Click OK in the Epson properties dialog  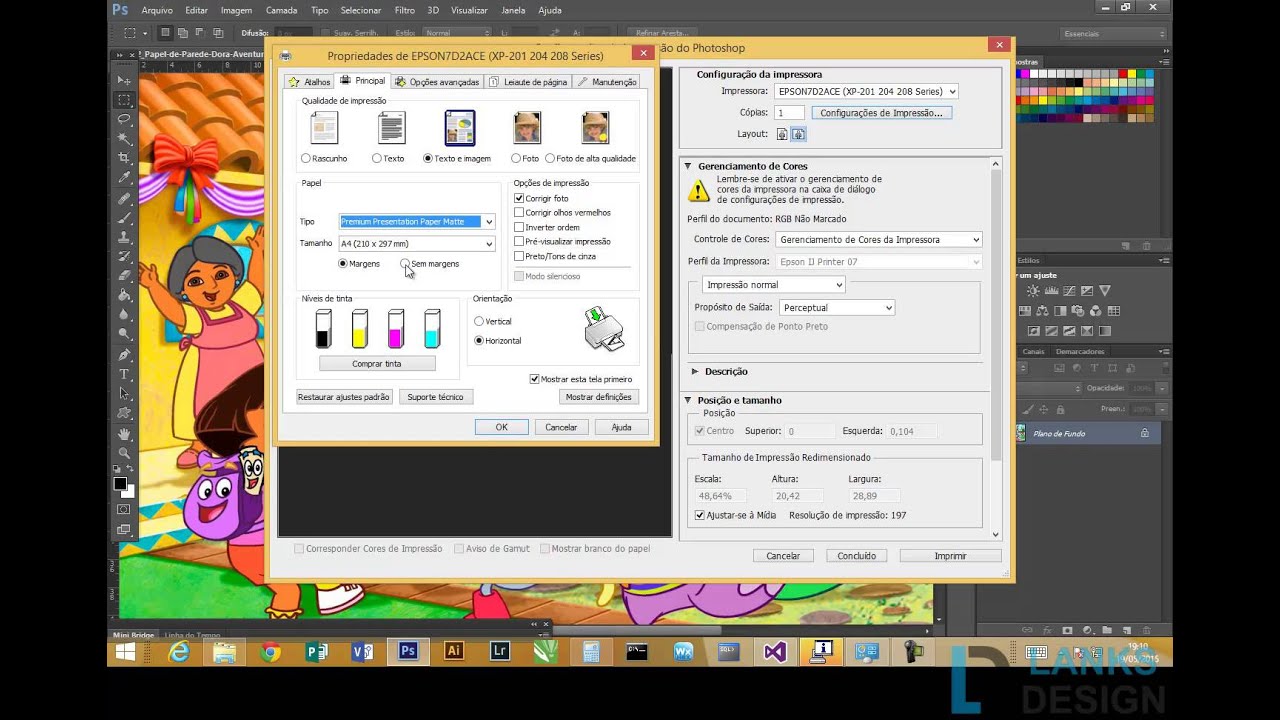502,427
